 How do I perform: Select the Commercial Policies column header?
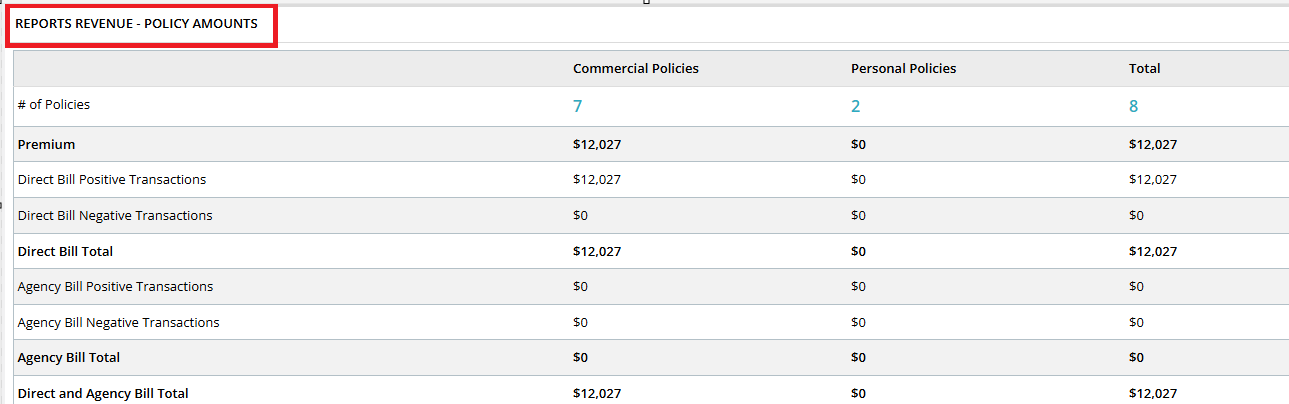[636, 69]
